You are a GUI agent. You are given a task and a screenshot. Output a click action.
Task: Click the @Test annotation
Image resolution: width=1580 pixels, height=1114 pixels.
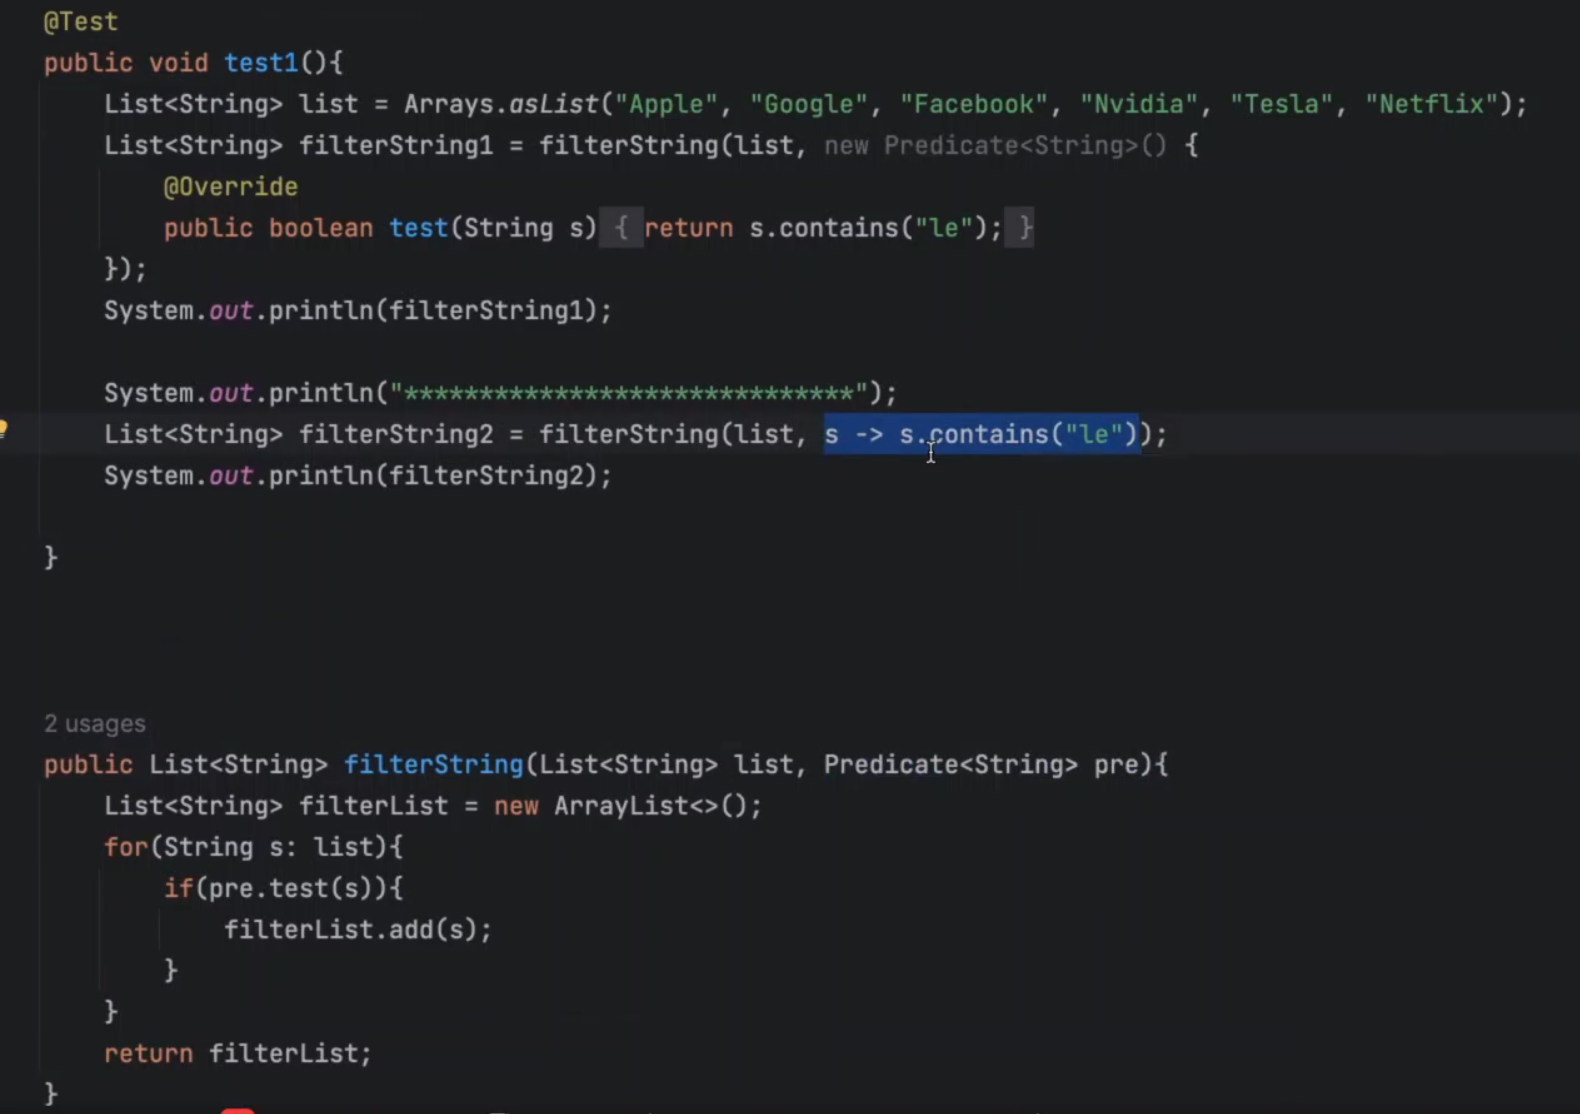click(x=81, y=22)
